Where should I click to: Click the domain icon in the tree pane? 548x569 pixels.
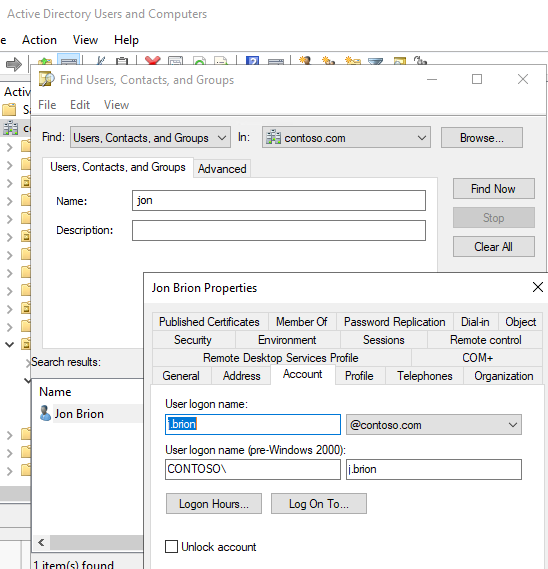coord(11,128)
